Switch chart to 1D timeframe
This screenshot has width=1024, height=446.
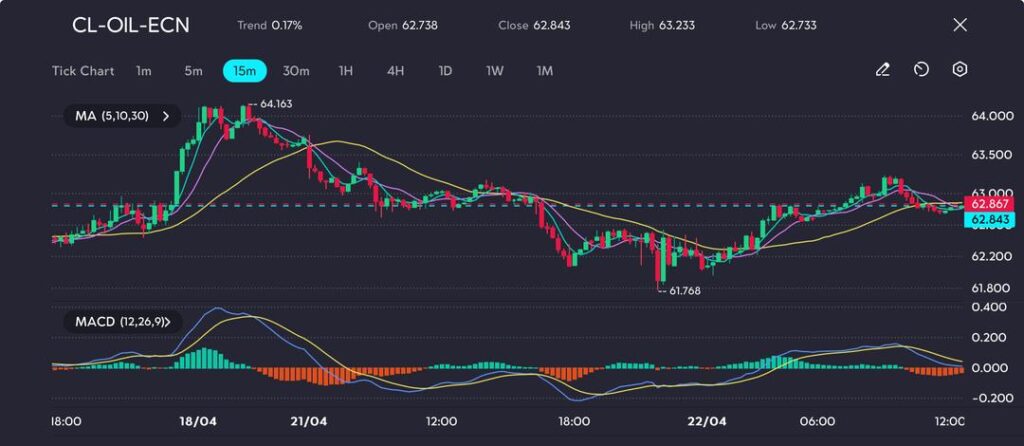point(446,71)
